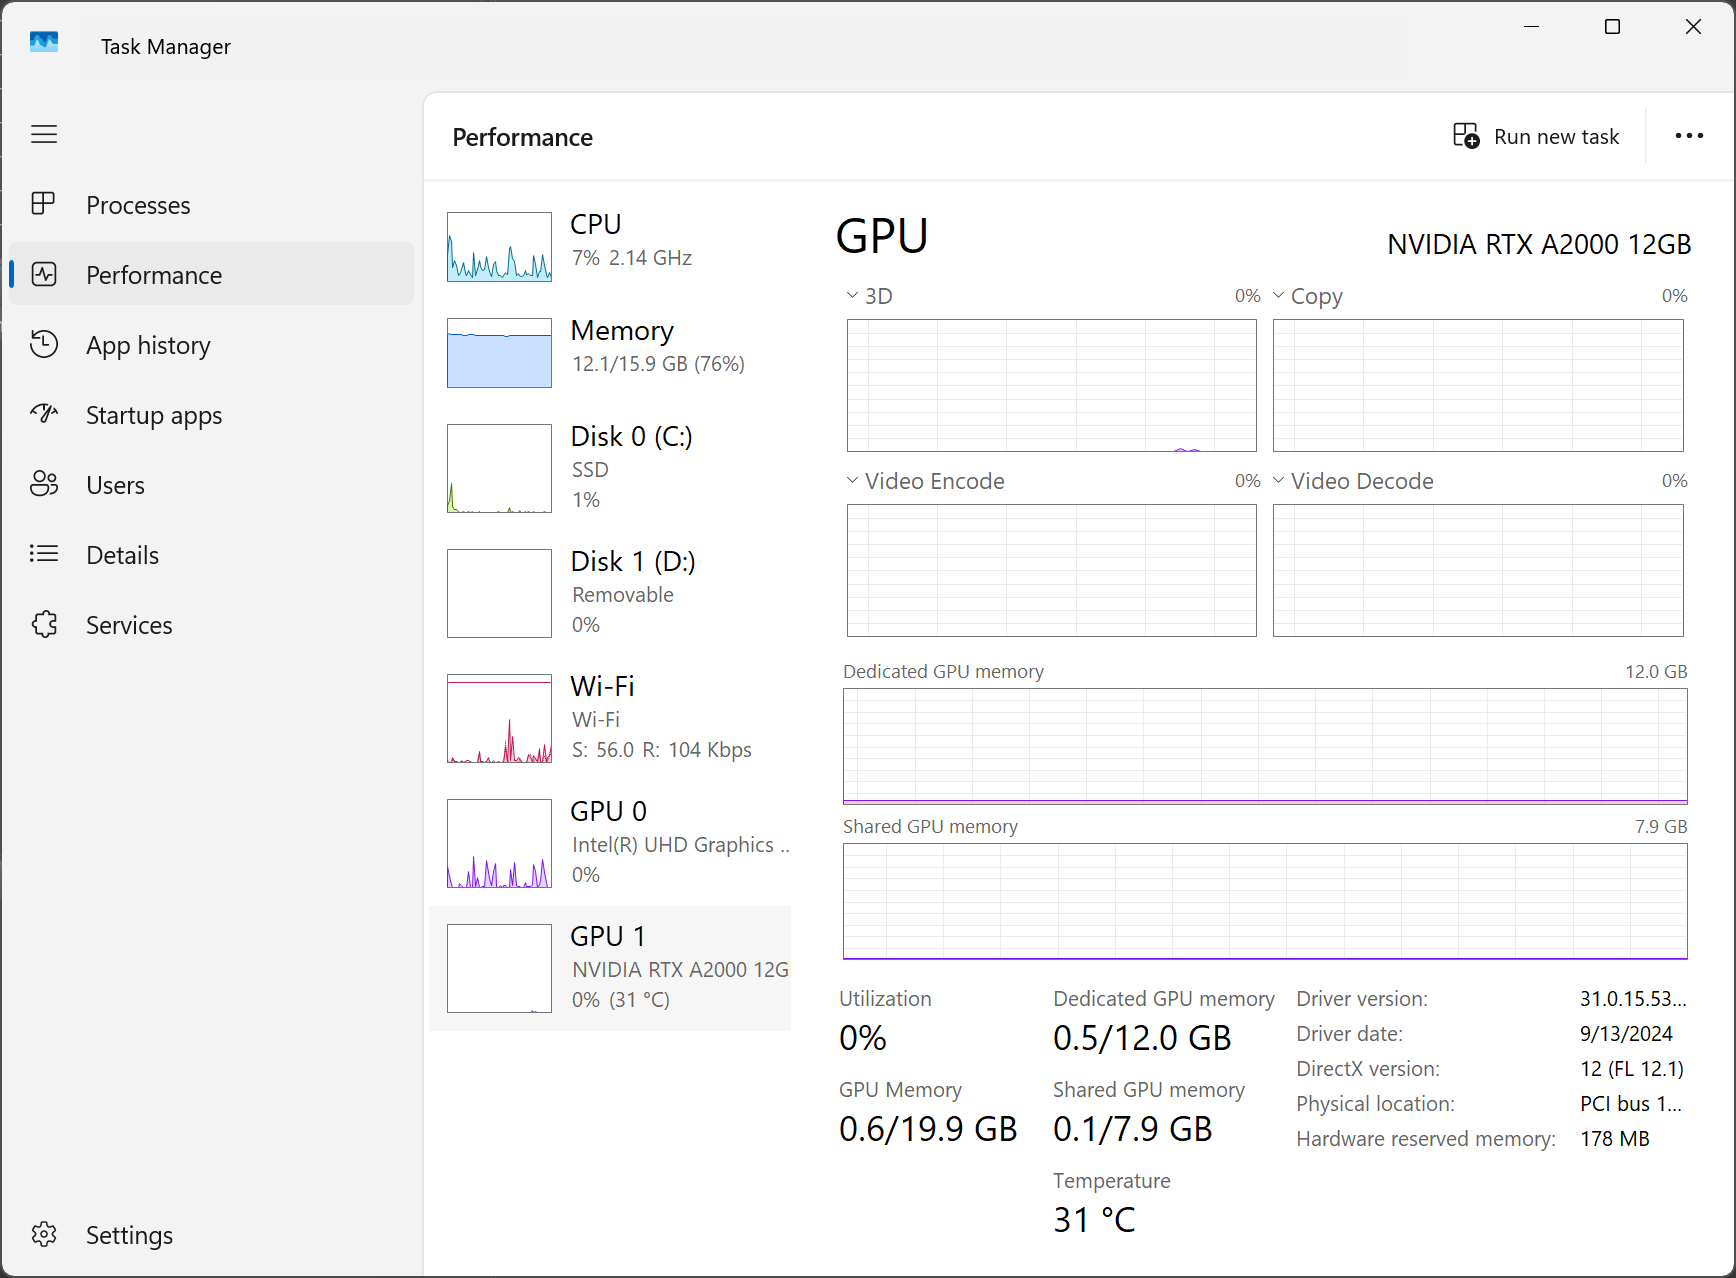1736x1278 pixels.
Task: Select the GPU 0 graph thumbnail
Action: point(499,843)
